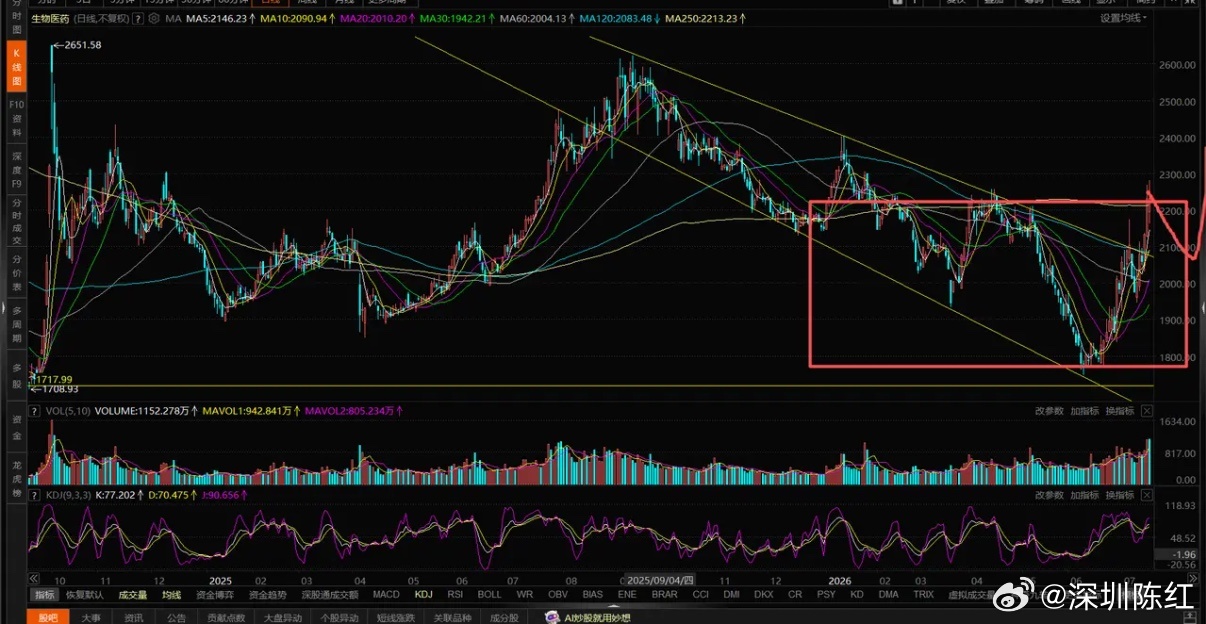This screenshot has height=624, width=1206.
Task: Switch to the KDJ indicator
Action: tap(424, 594)
